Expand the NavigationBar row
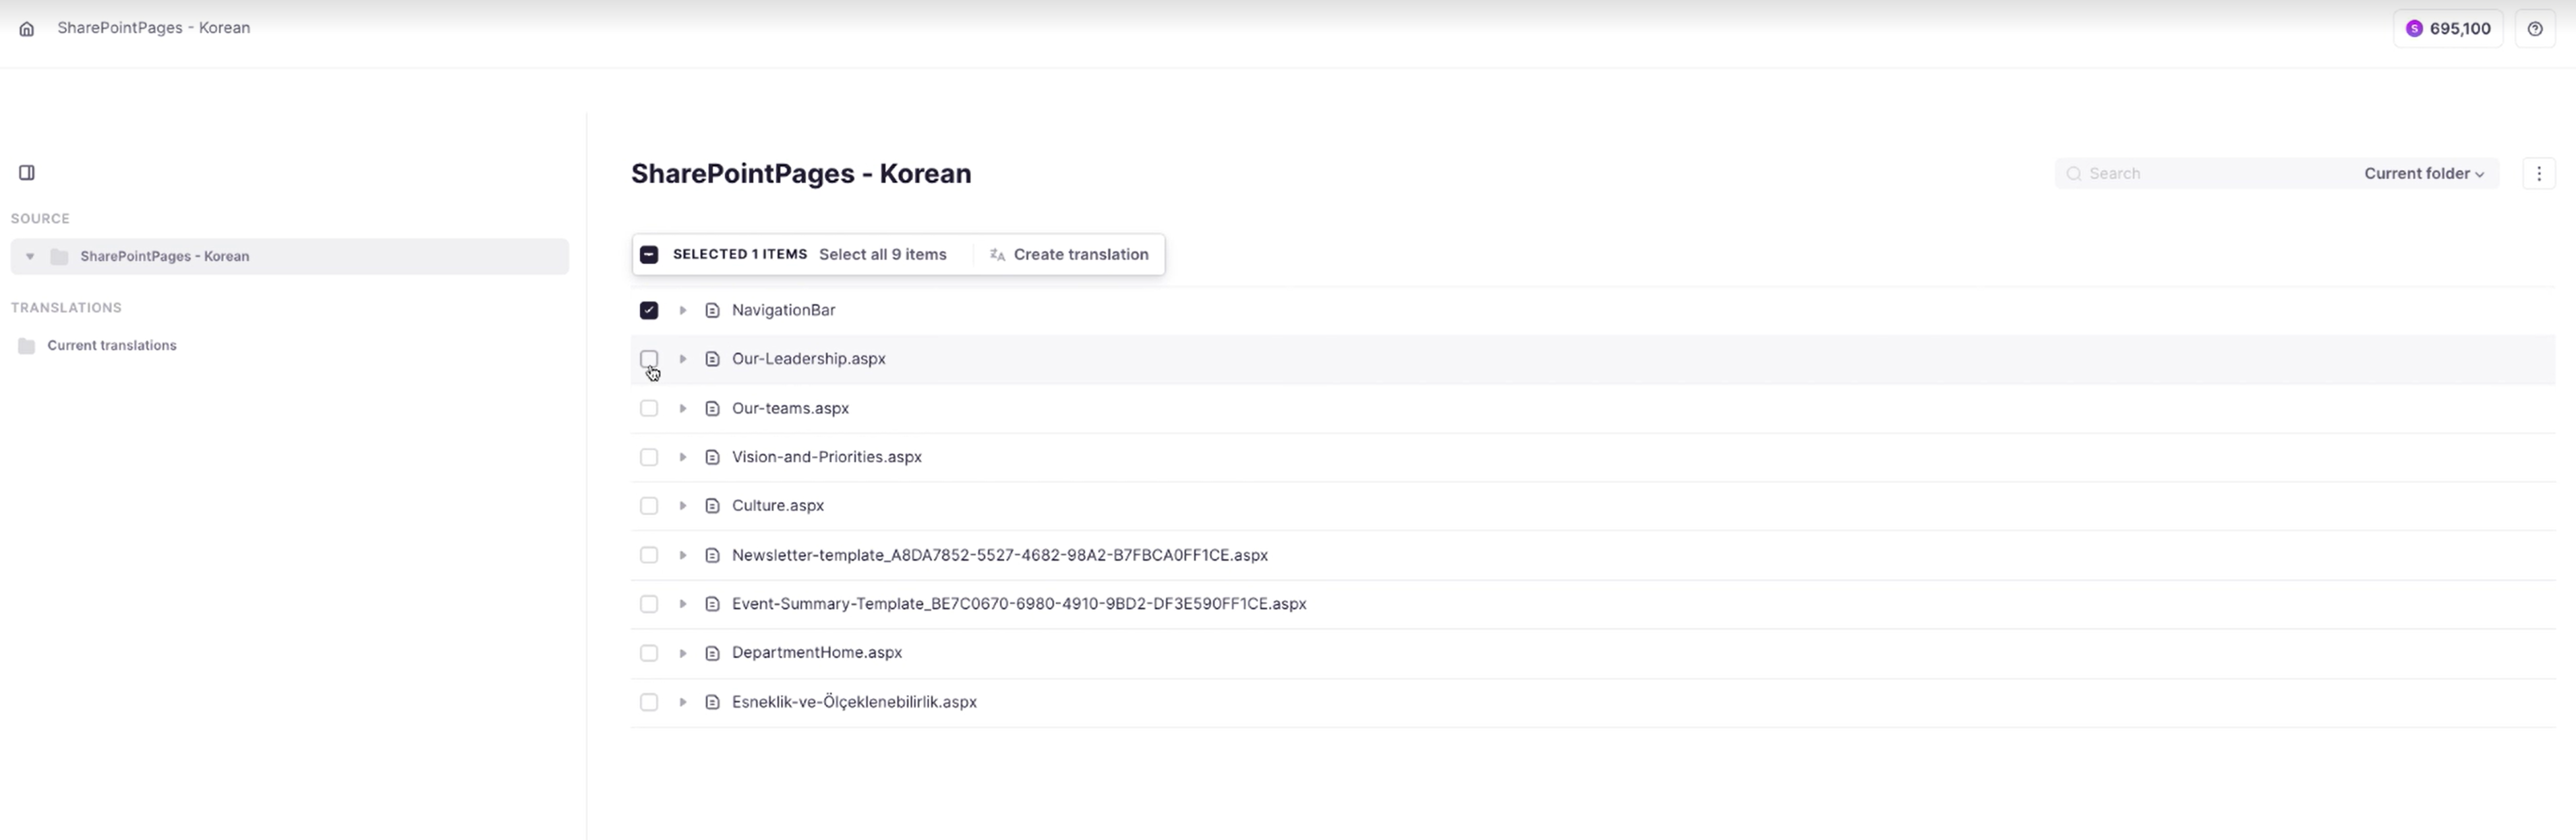This screenshot has height=840, width=2576. [x=683, y=311]
